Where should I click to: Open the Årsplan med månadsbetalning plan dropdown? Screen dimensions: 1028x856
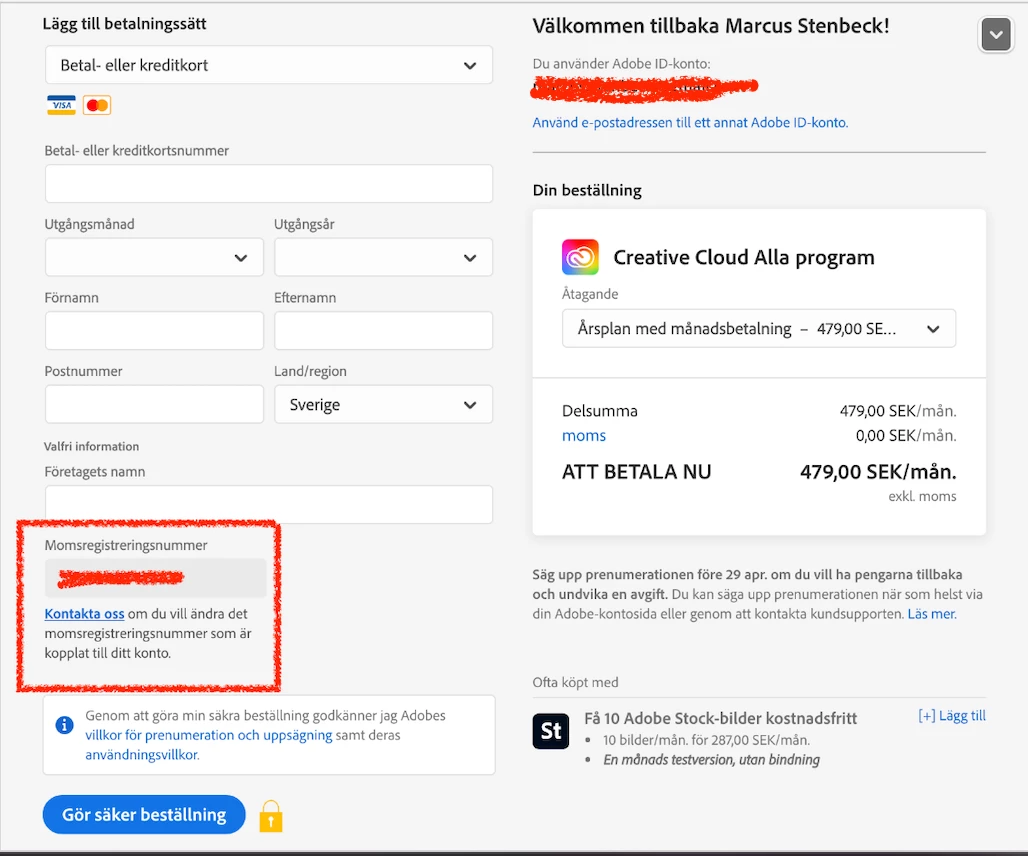click(759, 328)
